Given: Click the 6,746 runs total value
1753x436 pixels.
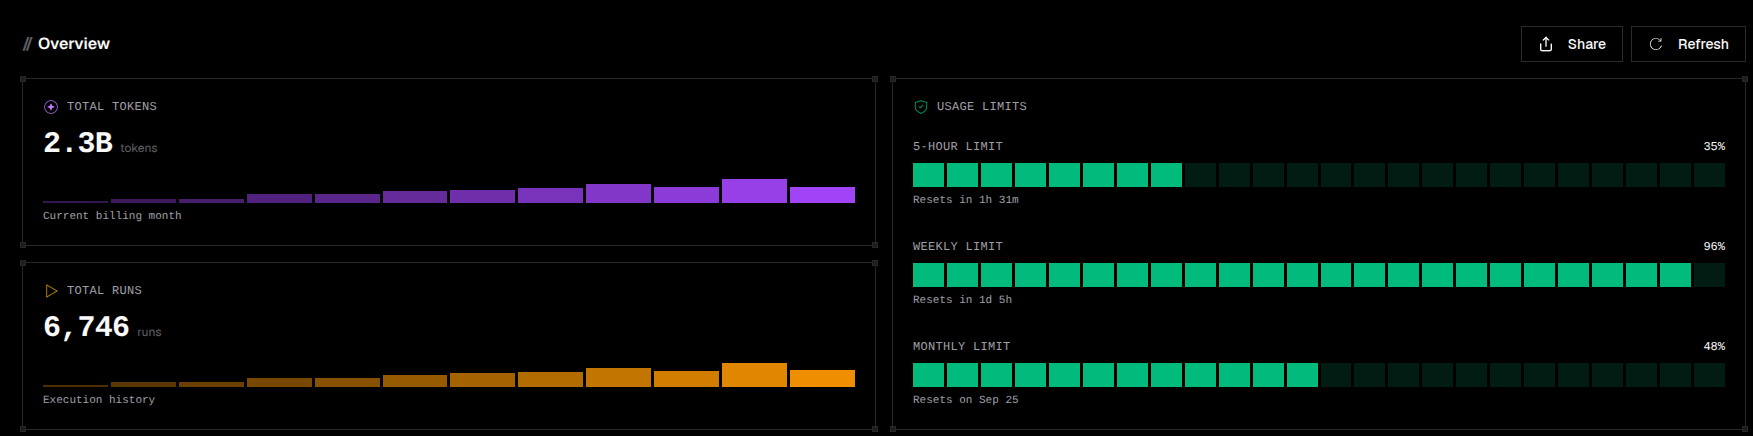Looking at the screenshot, I should [x=86, y=327].
